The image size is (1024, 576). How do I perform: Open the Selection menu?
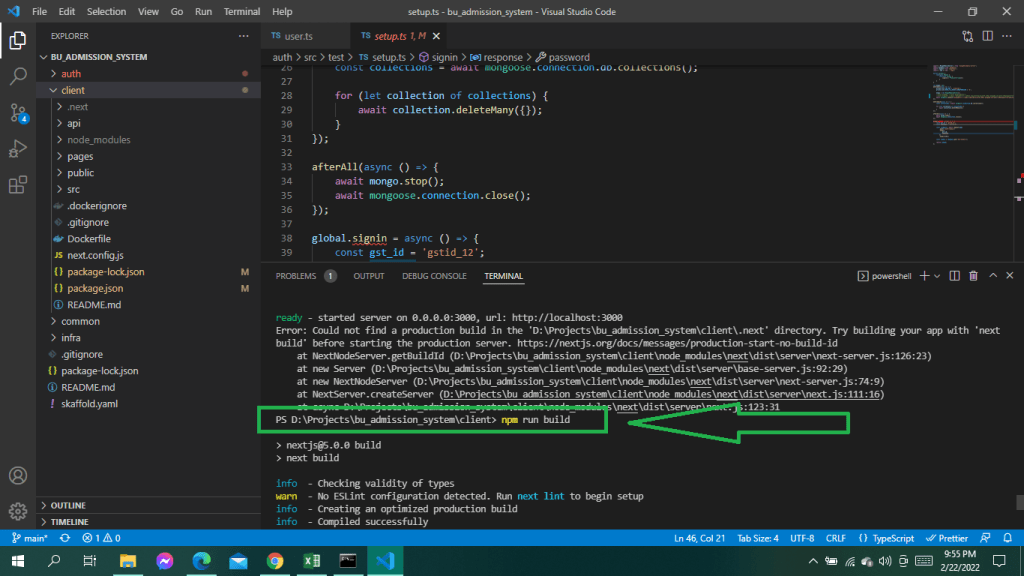(x=106, y=12)
